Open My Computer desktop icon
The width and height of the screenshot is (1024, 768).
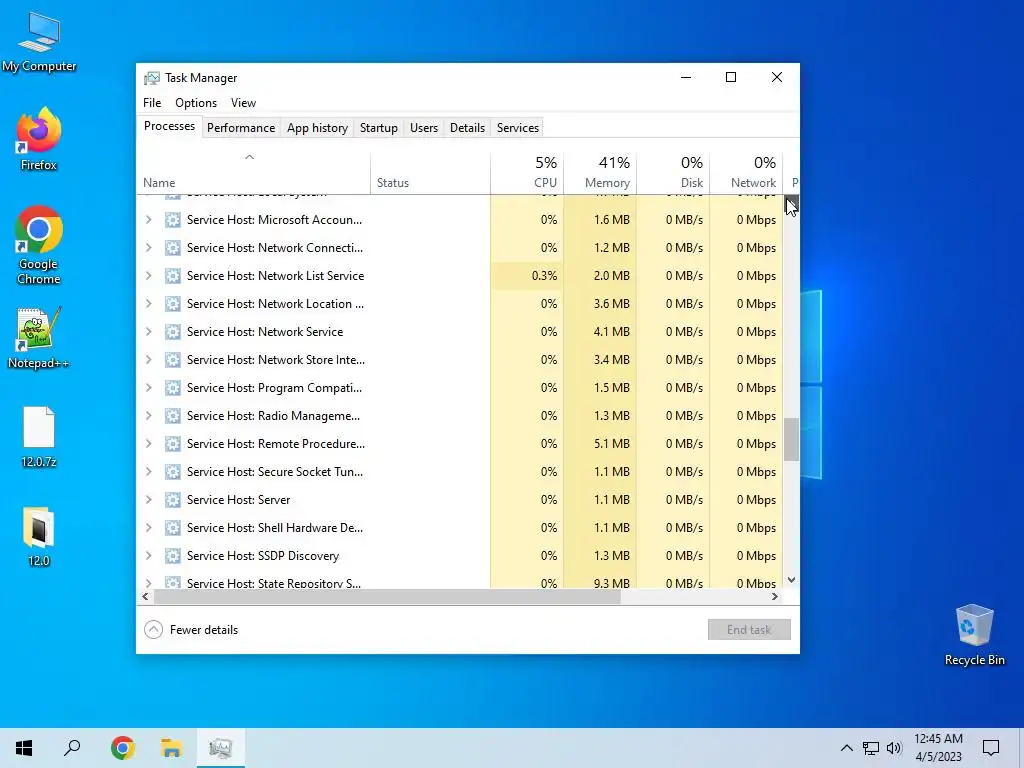point(39,42)
